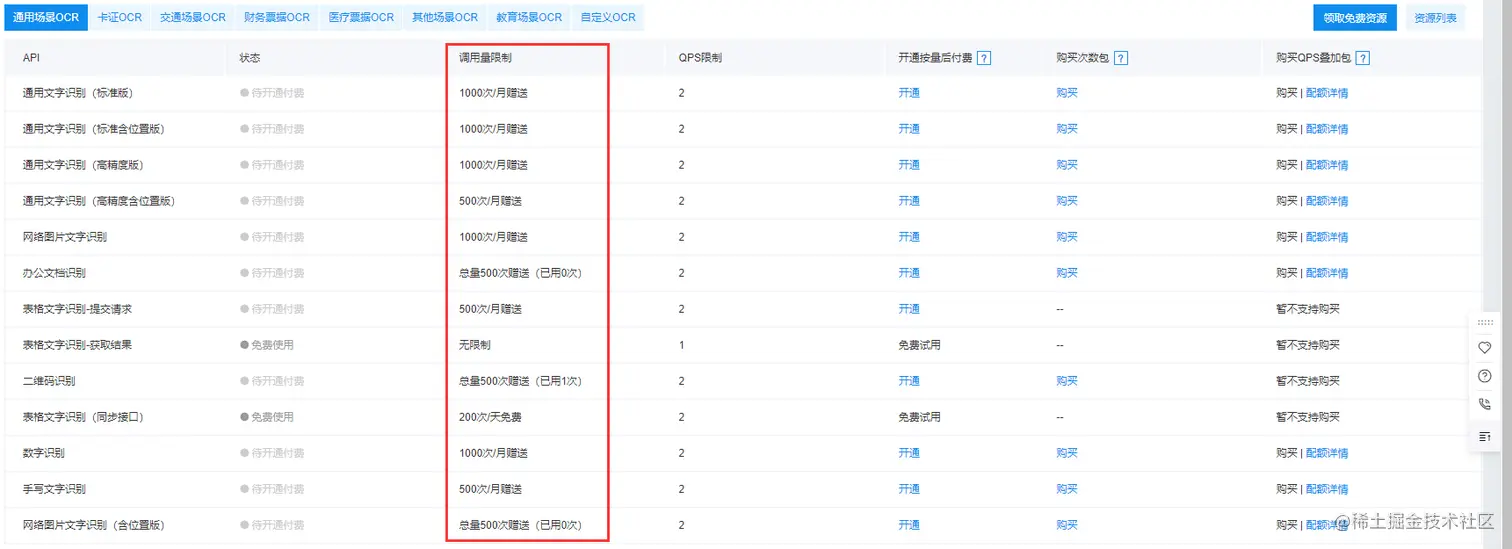Click 开通 for 通用文字识别（标准含位置版）
Screen dimensions: 1512x549
tap(909, 129)
